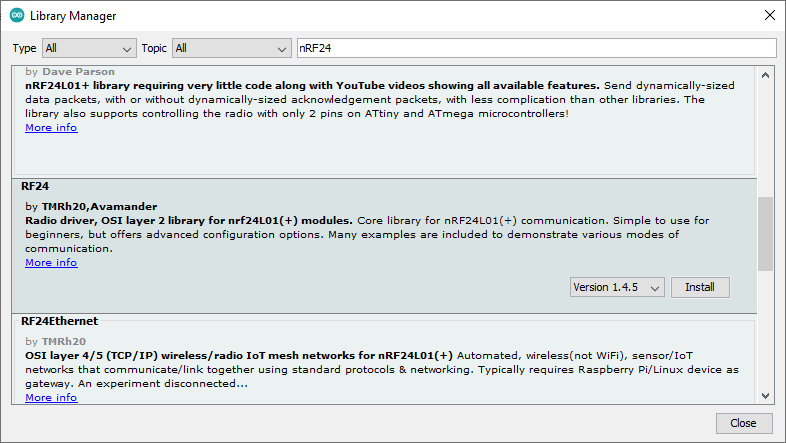Select the RF24Ethernet library entry
786x443 pixels.
[x=384, y=360]
